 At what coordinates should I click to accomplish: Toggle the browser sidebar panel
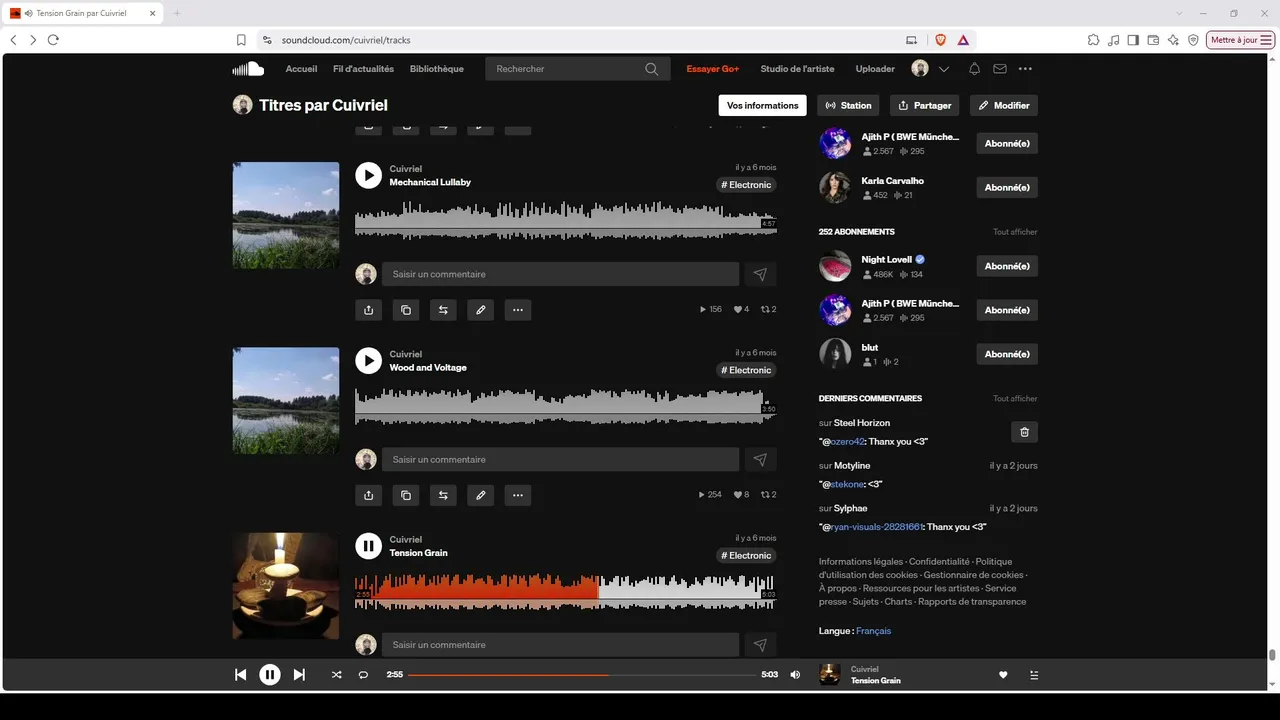coord(1133,40)
